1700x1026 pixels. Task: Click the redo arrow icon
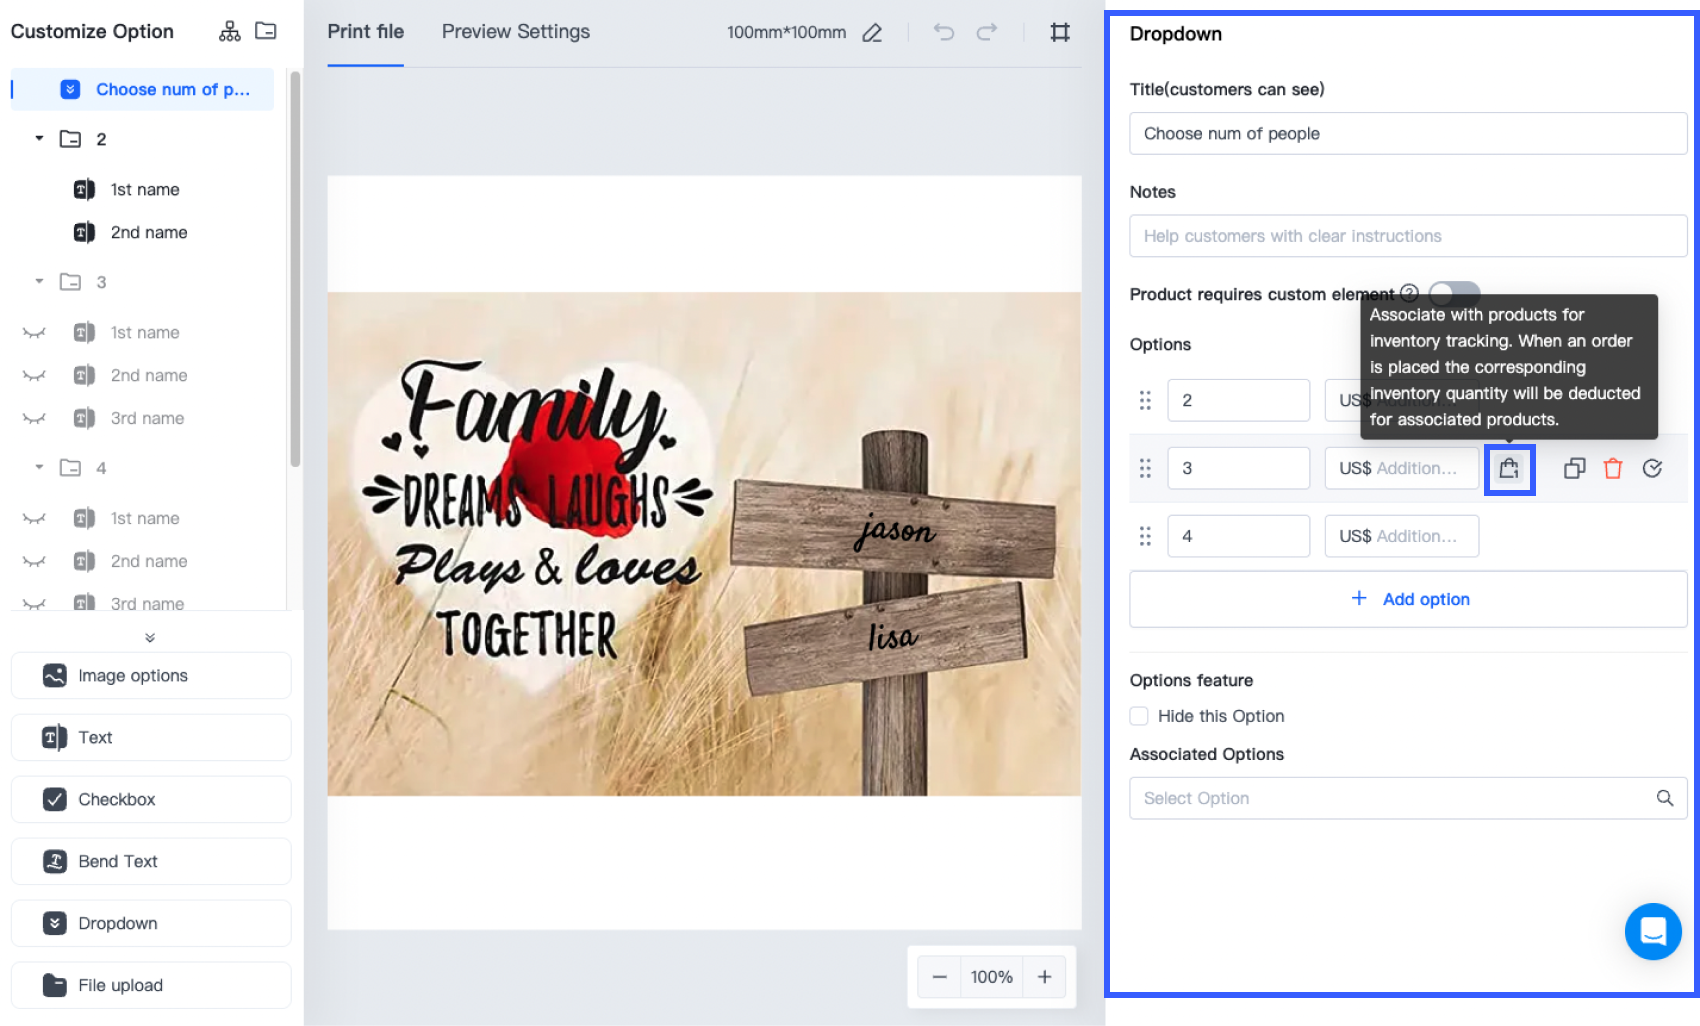[987, 32]
